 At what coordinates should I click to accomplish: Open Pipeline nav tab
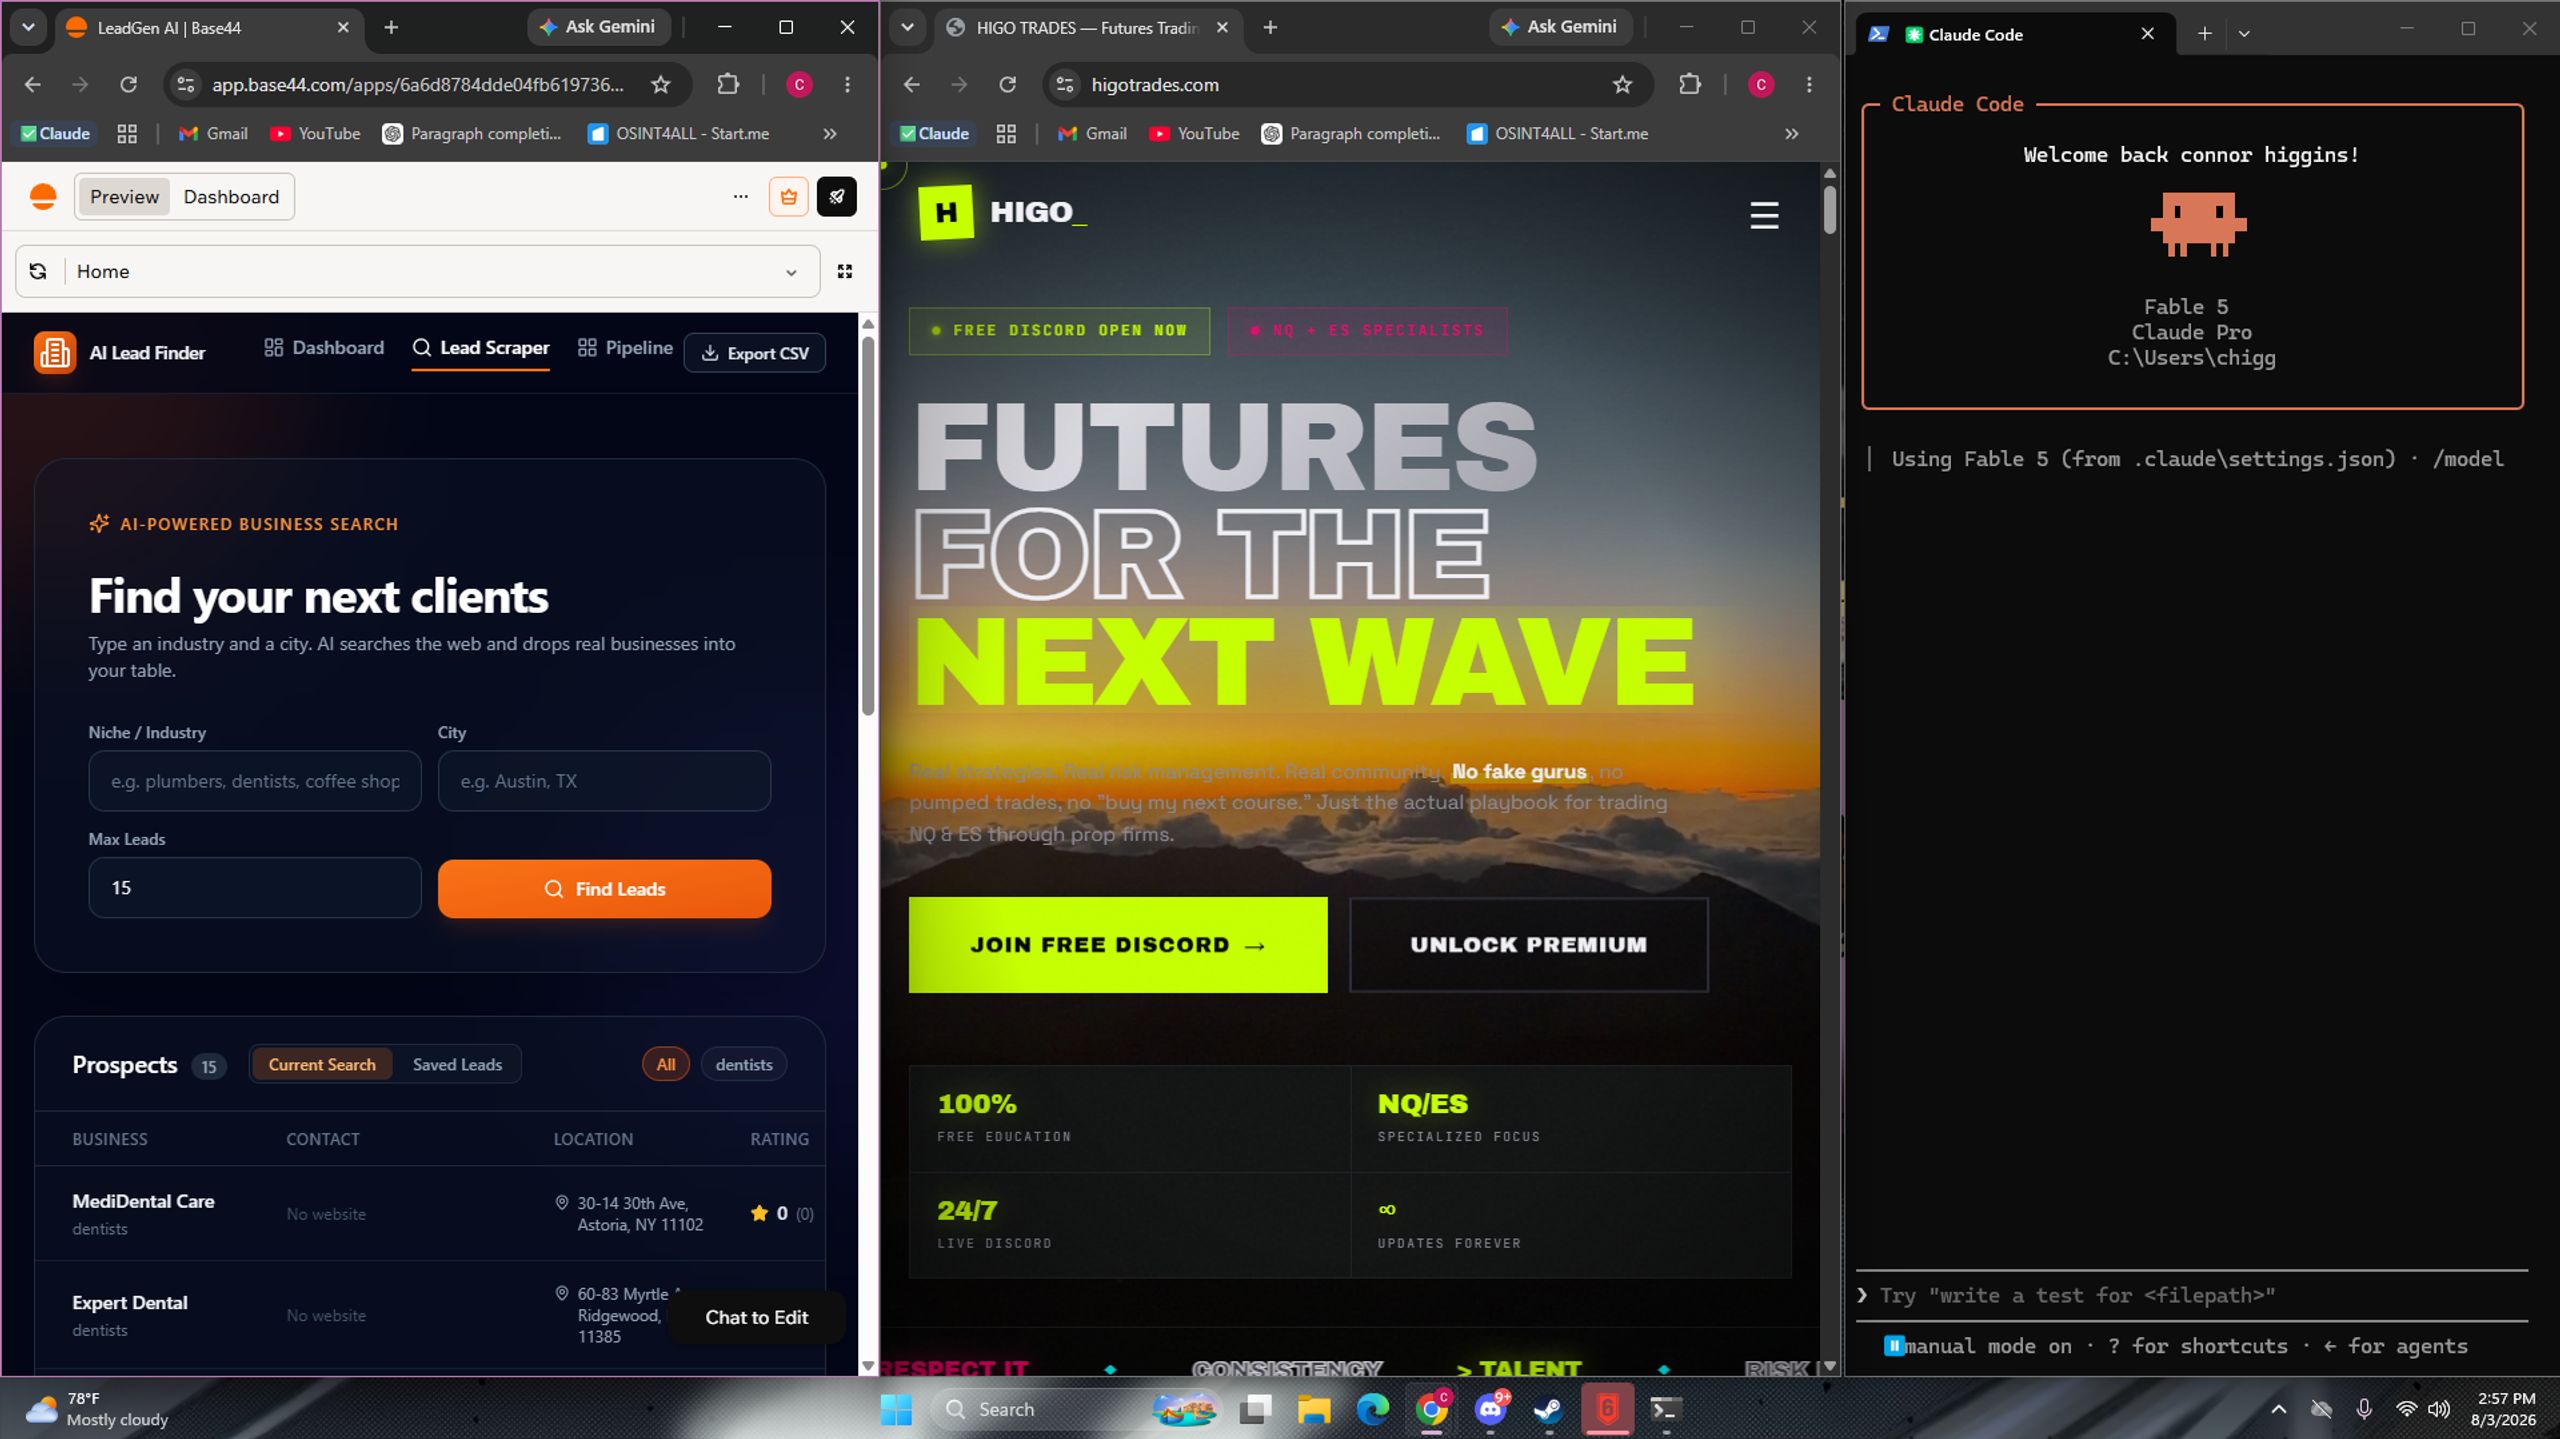coord(625,348)
